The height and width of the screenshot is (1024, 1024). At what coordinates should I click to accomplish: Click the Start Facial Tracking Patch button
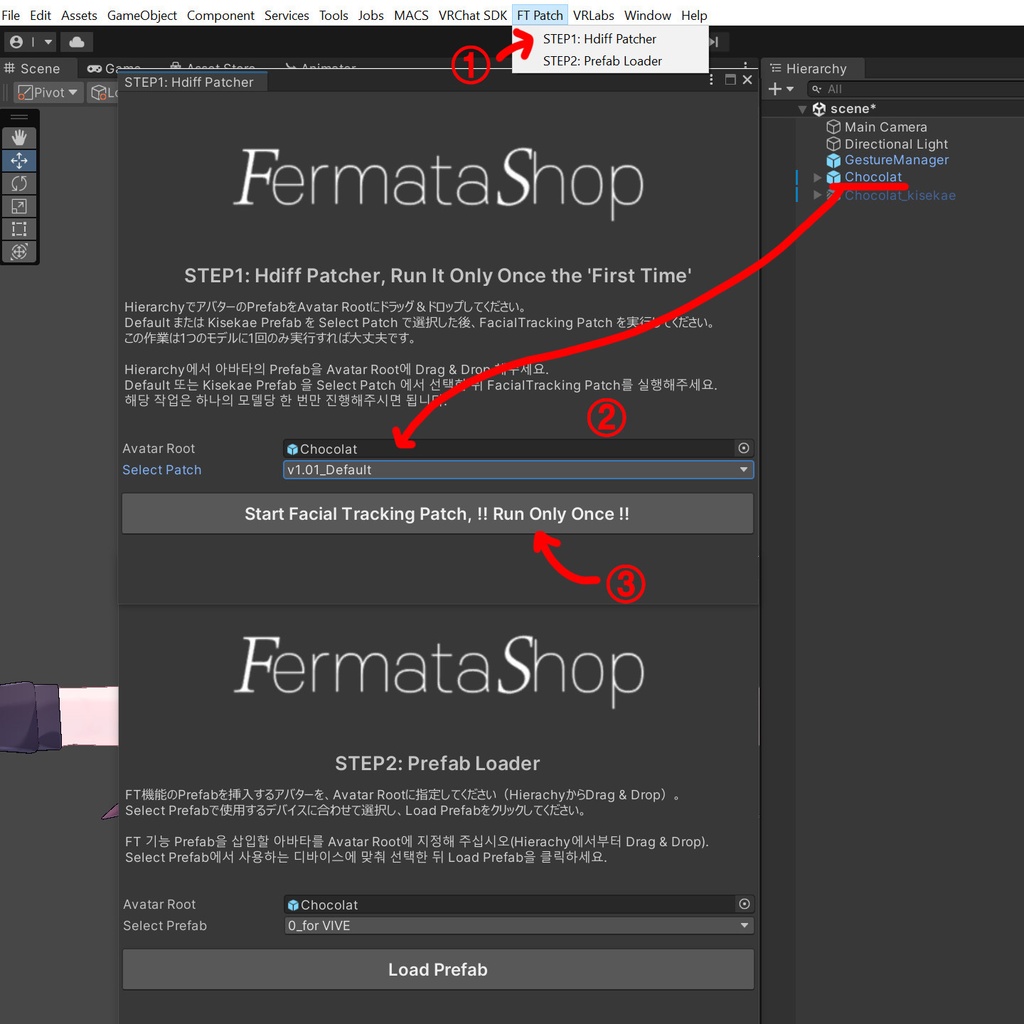pos(438,513)
